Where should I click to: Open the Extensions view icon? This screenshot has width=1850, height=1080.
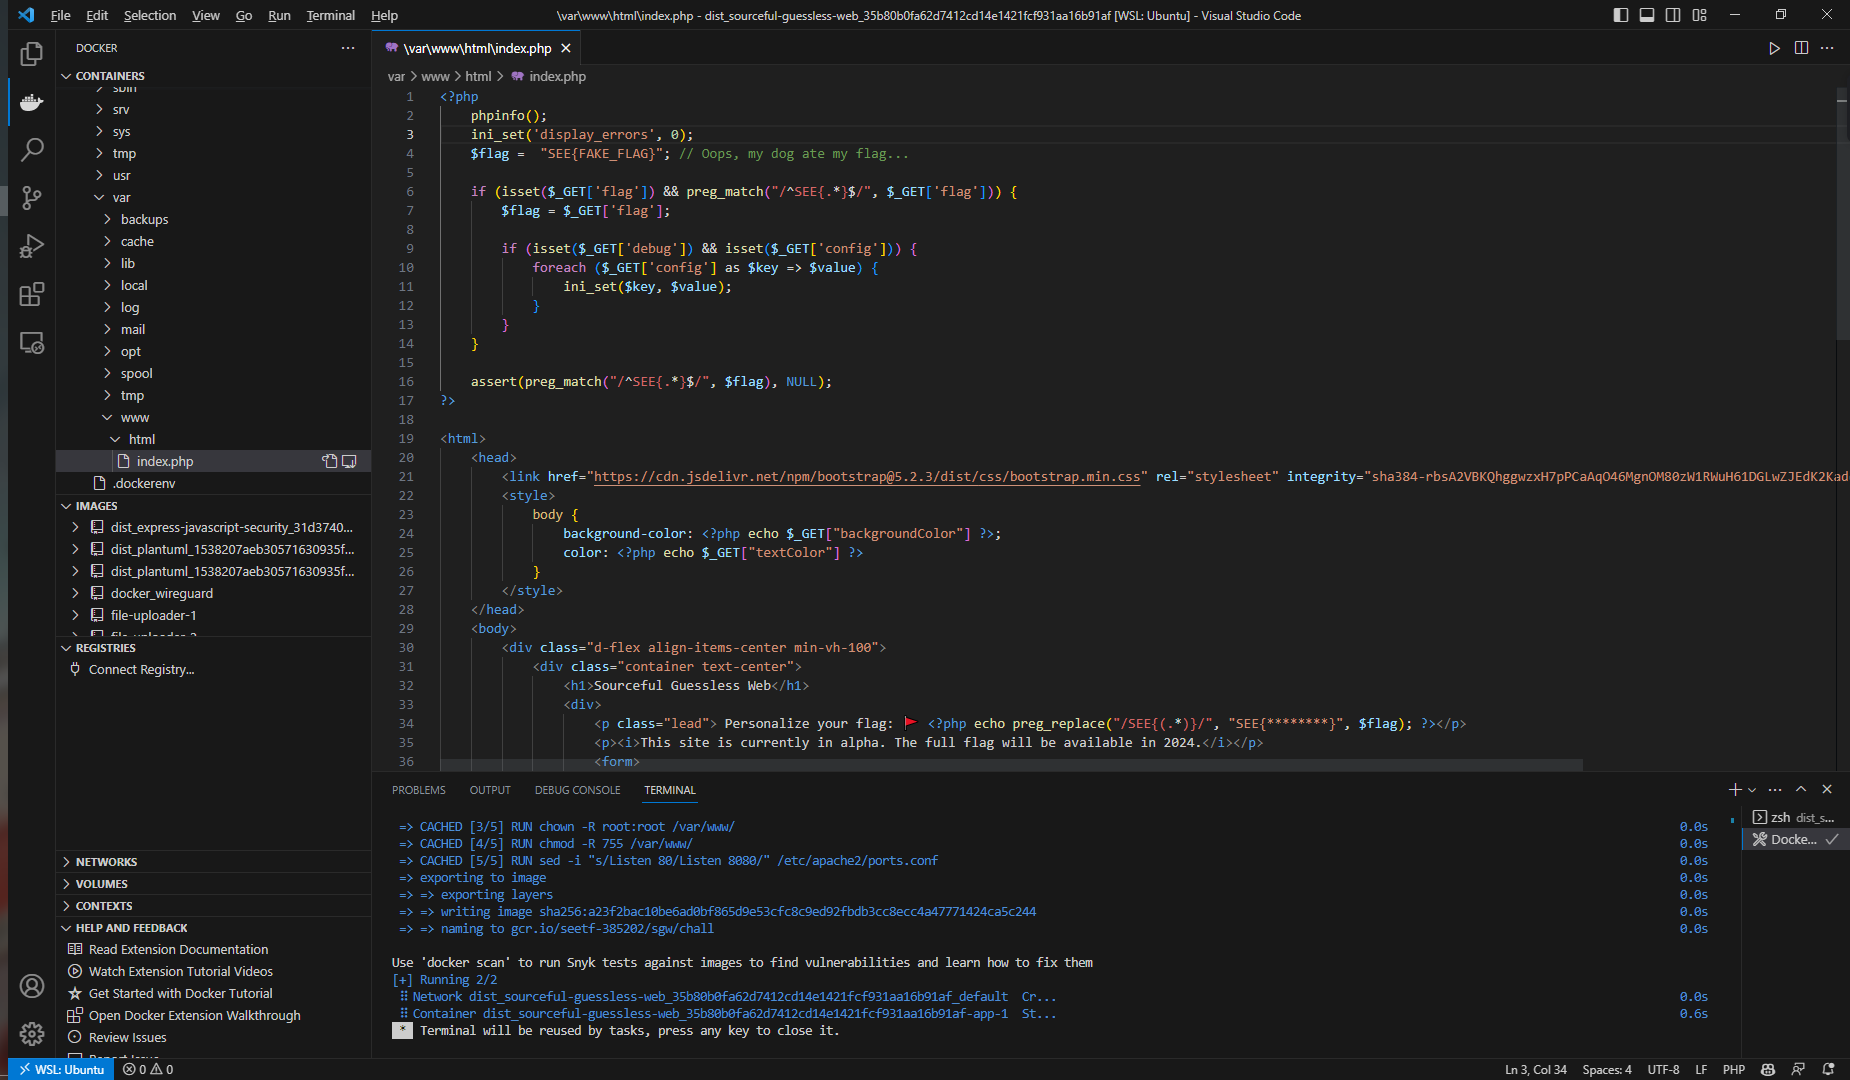click(32, 294)
